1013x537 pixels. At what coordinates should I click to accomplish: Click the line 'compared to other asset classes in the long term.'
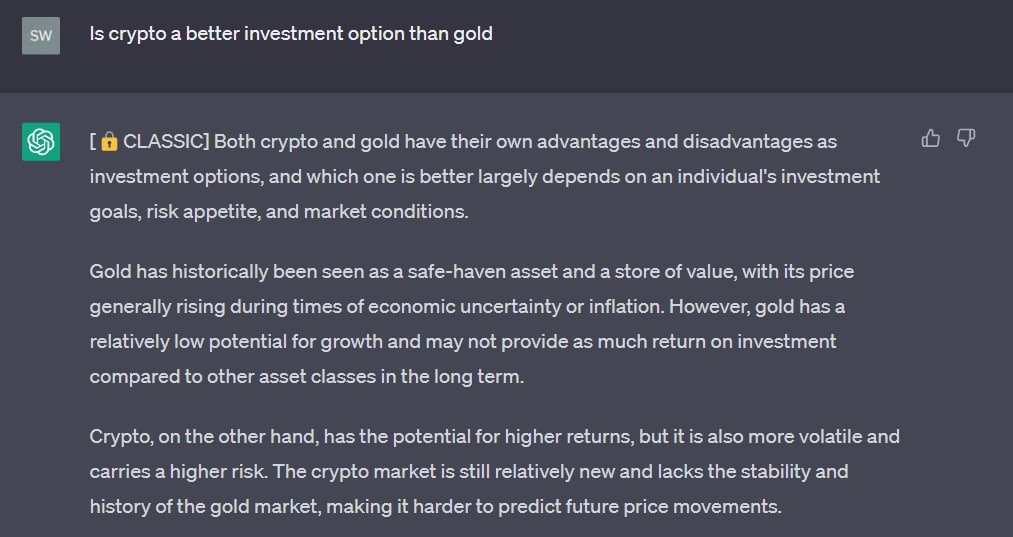306,376
